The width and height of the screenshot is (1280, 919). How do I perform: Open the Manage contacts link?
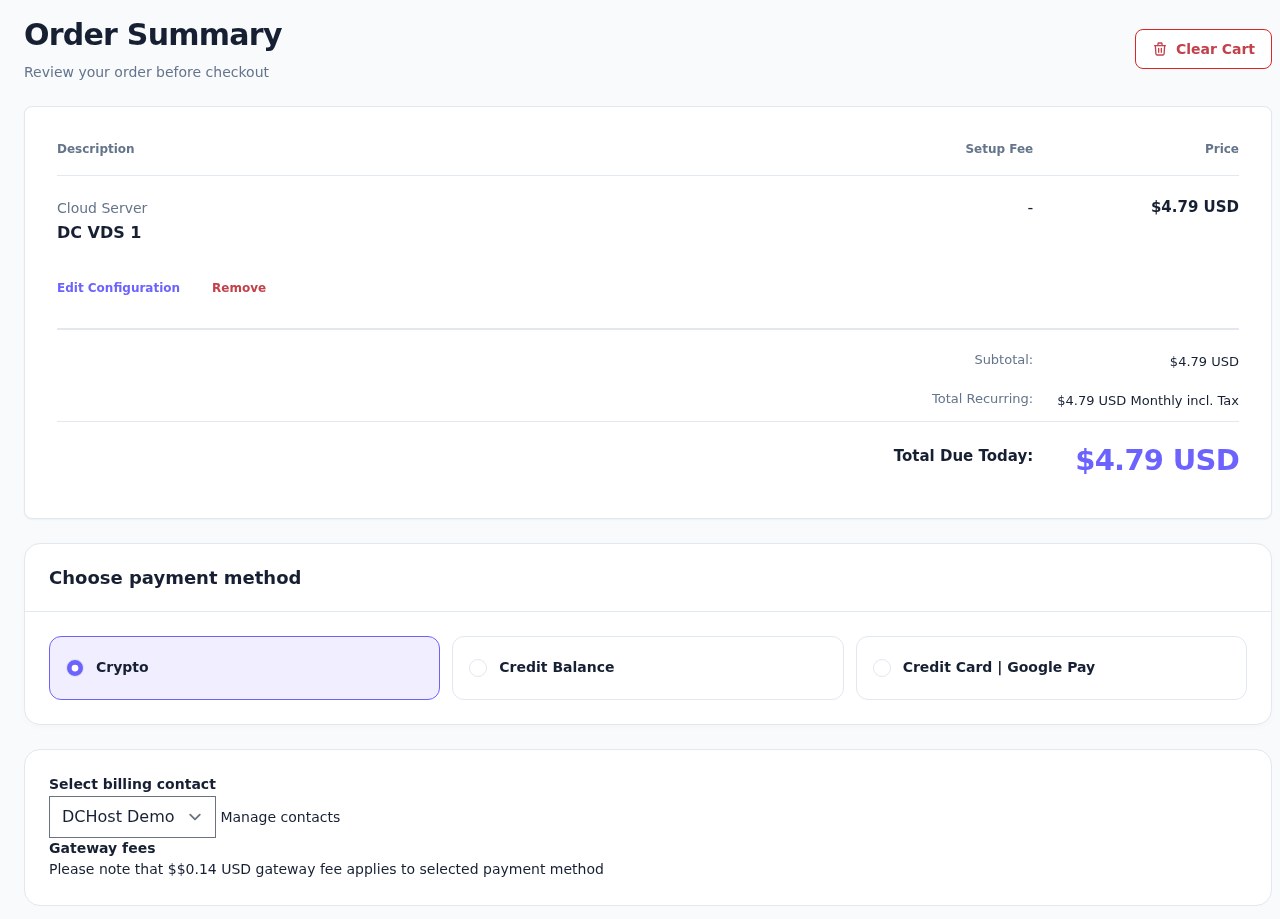point(280,817)
